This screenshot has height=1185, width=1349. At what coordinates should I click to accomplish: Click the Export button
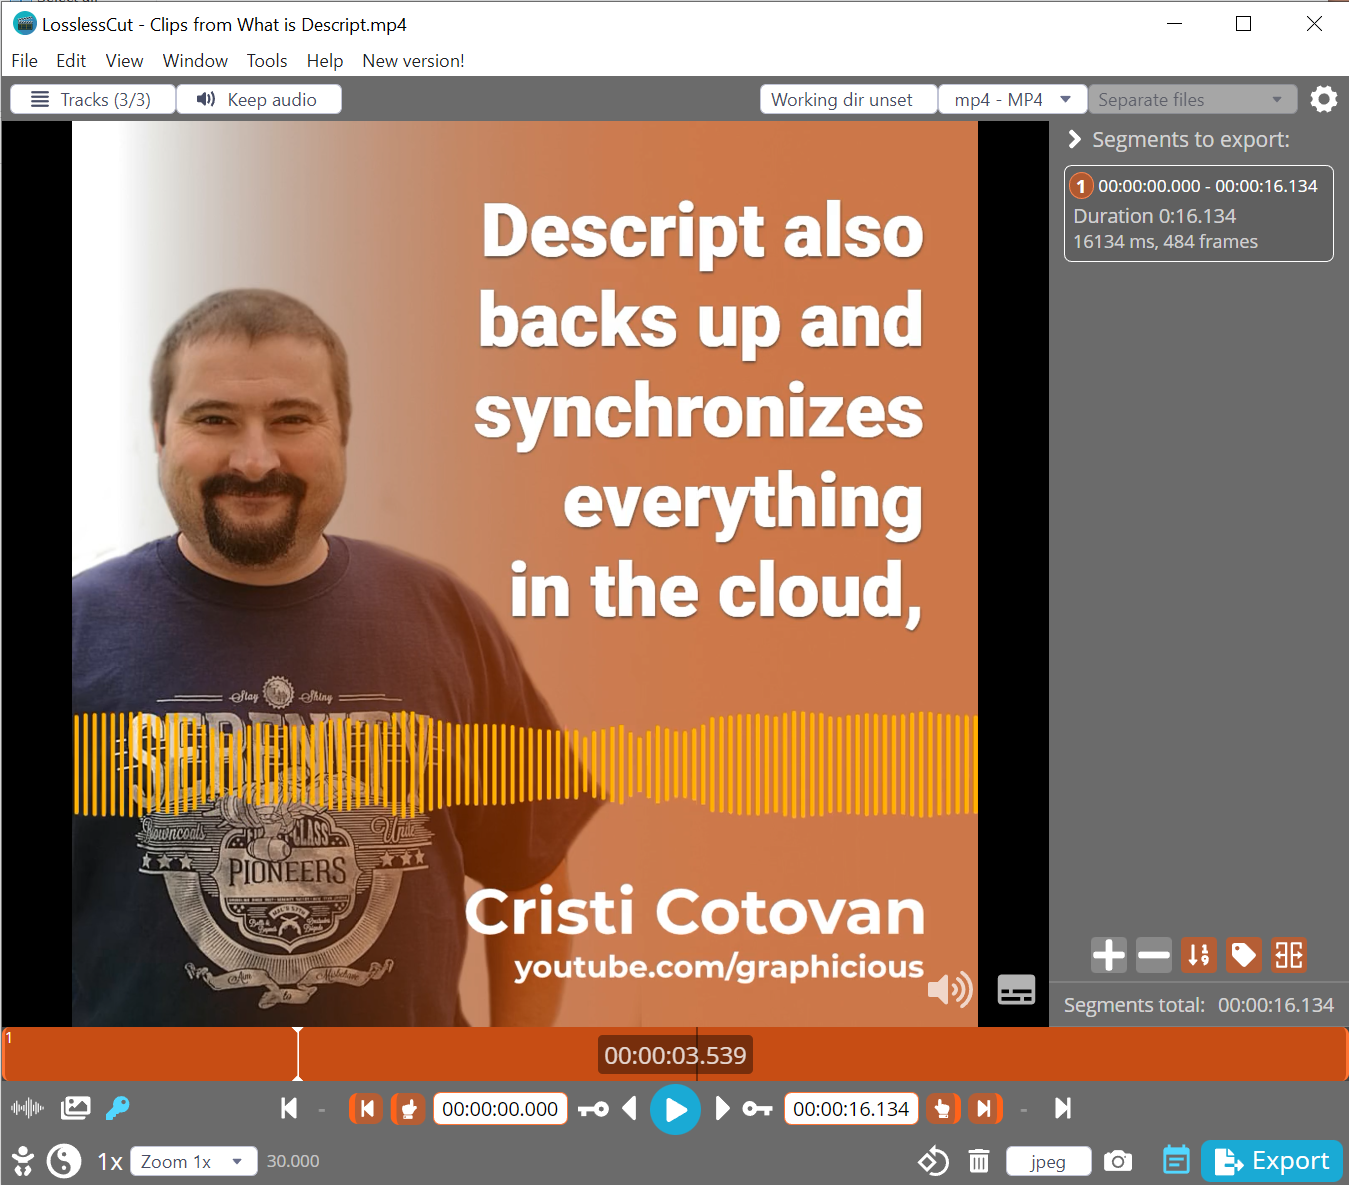click(x=1271, y=1161)
